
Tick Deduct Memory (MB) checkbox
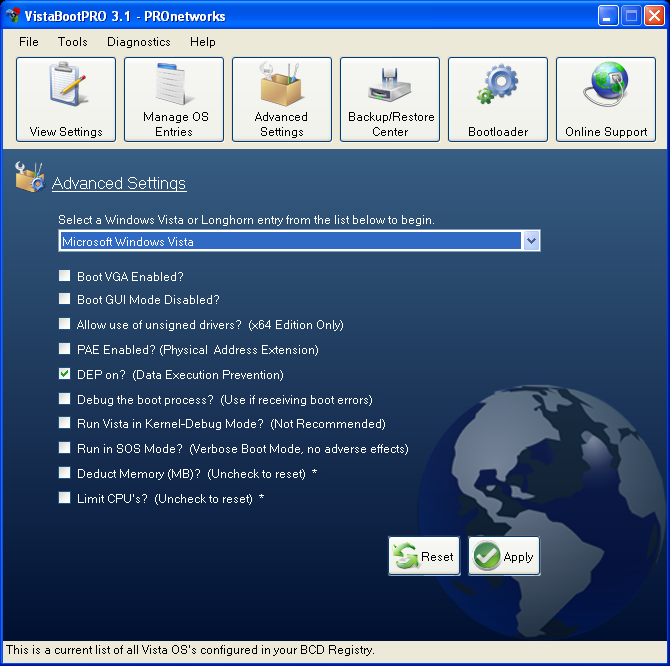(65, 472)
